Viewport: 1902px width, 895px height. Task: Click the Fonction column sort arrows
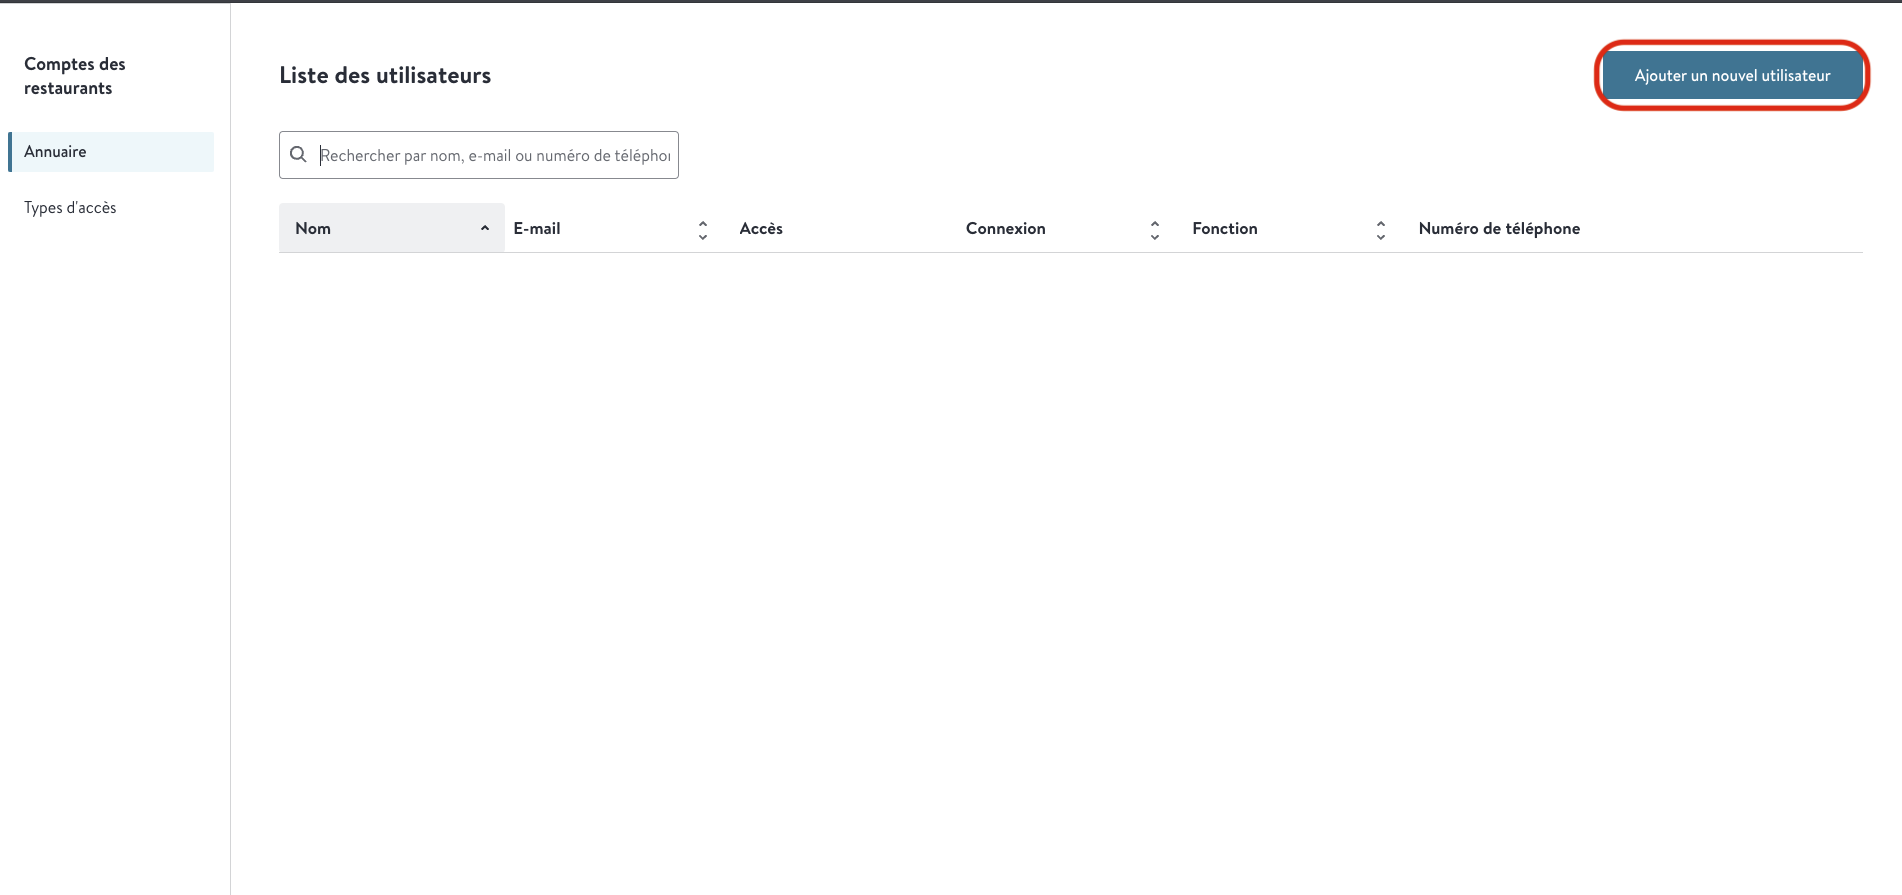pos(1381,230)
